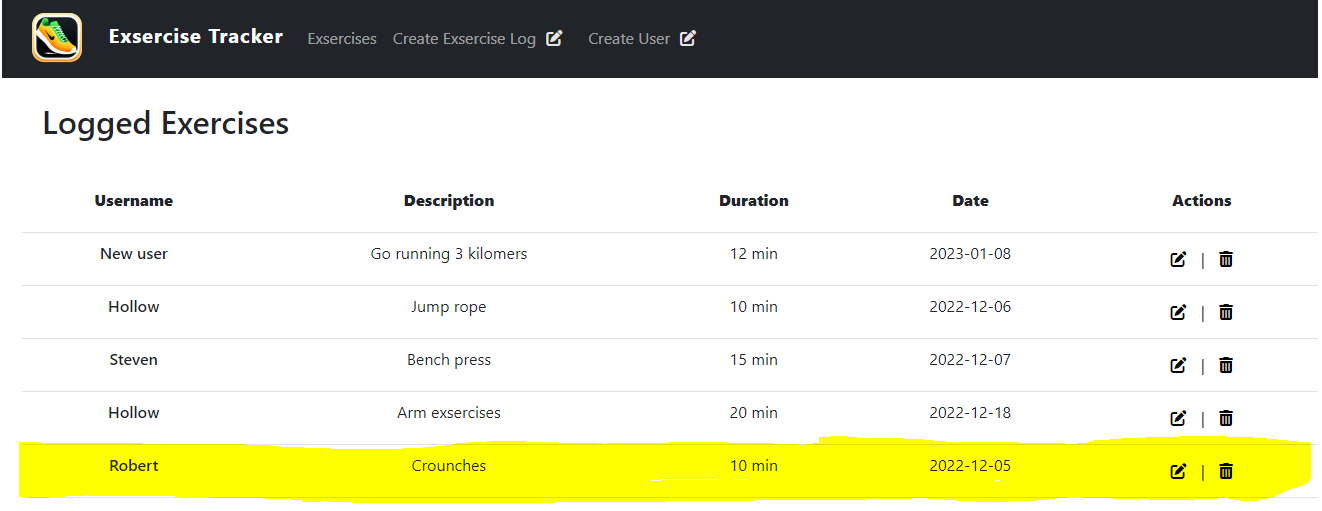Screen dimensions: 1322x511
Task: Delete Robert's Crounches entry
Action: 1226,471
